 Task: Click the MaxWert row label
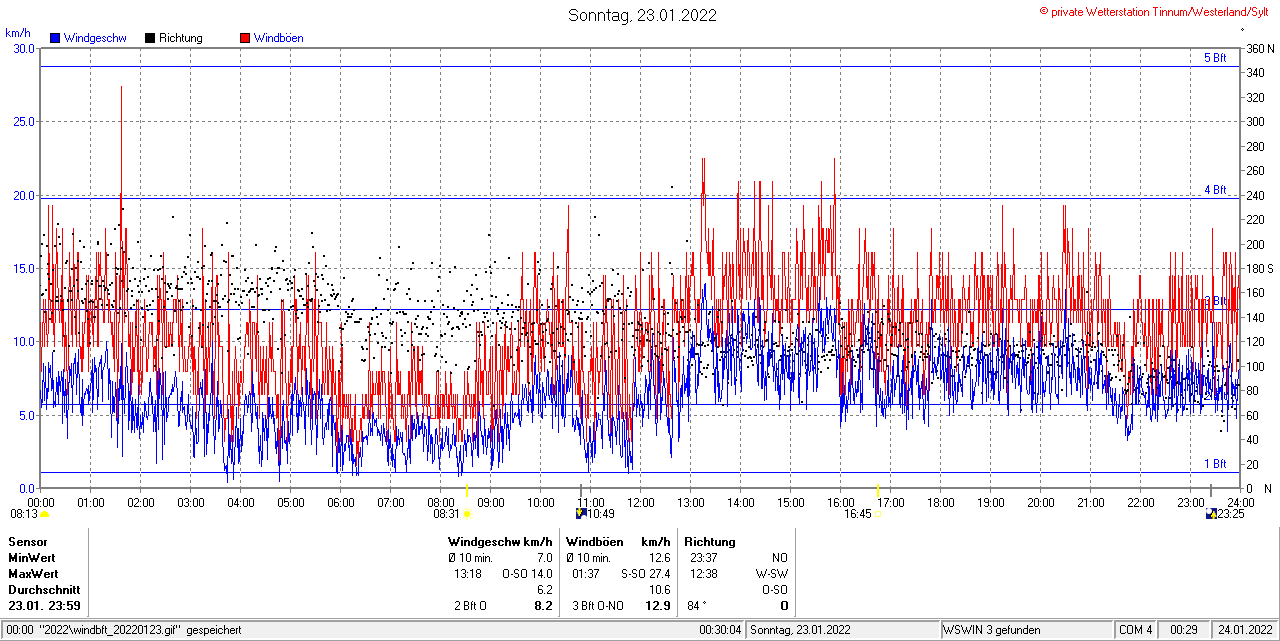[33, 574]
